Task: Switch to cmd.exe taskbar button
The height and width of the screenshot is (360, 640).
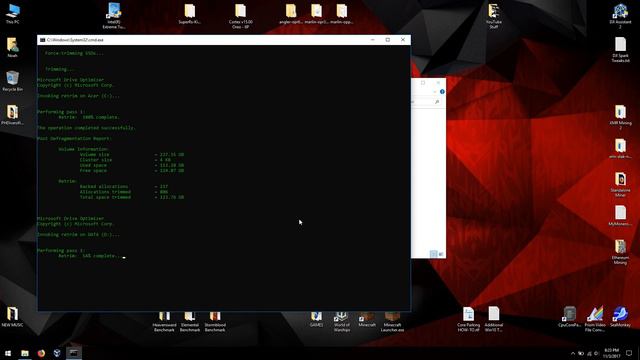Action: tap(73, 353)
